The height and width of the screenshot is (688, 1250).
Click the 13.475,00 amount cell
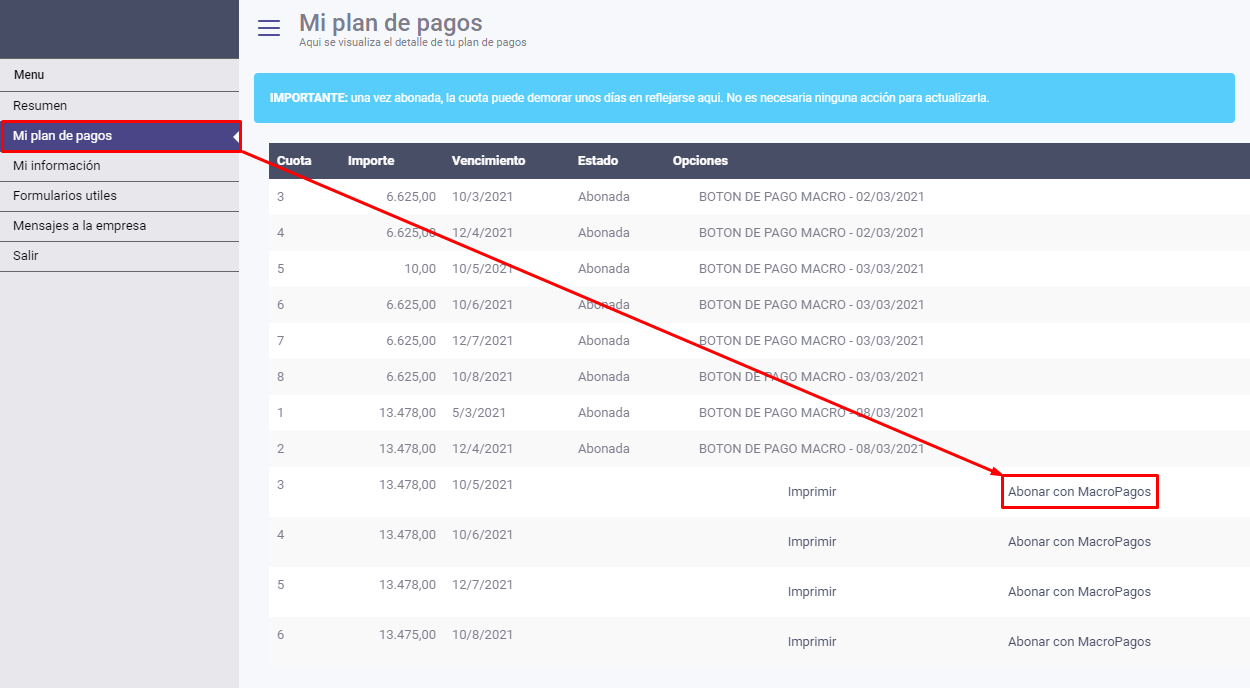[407, 635]
